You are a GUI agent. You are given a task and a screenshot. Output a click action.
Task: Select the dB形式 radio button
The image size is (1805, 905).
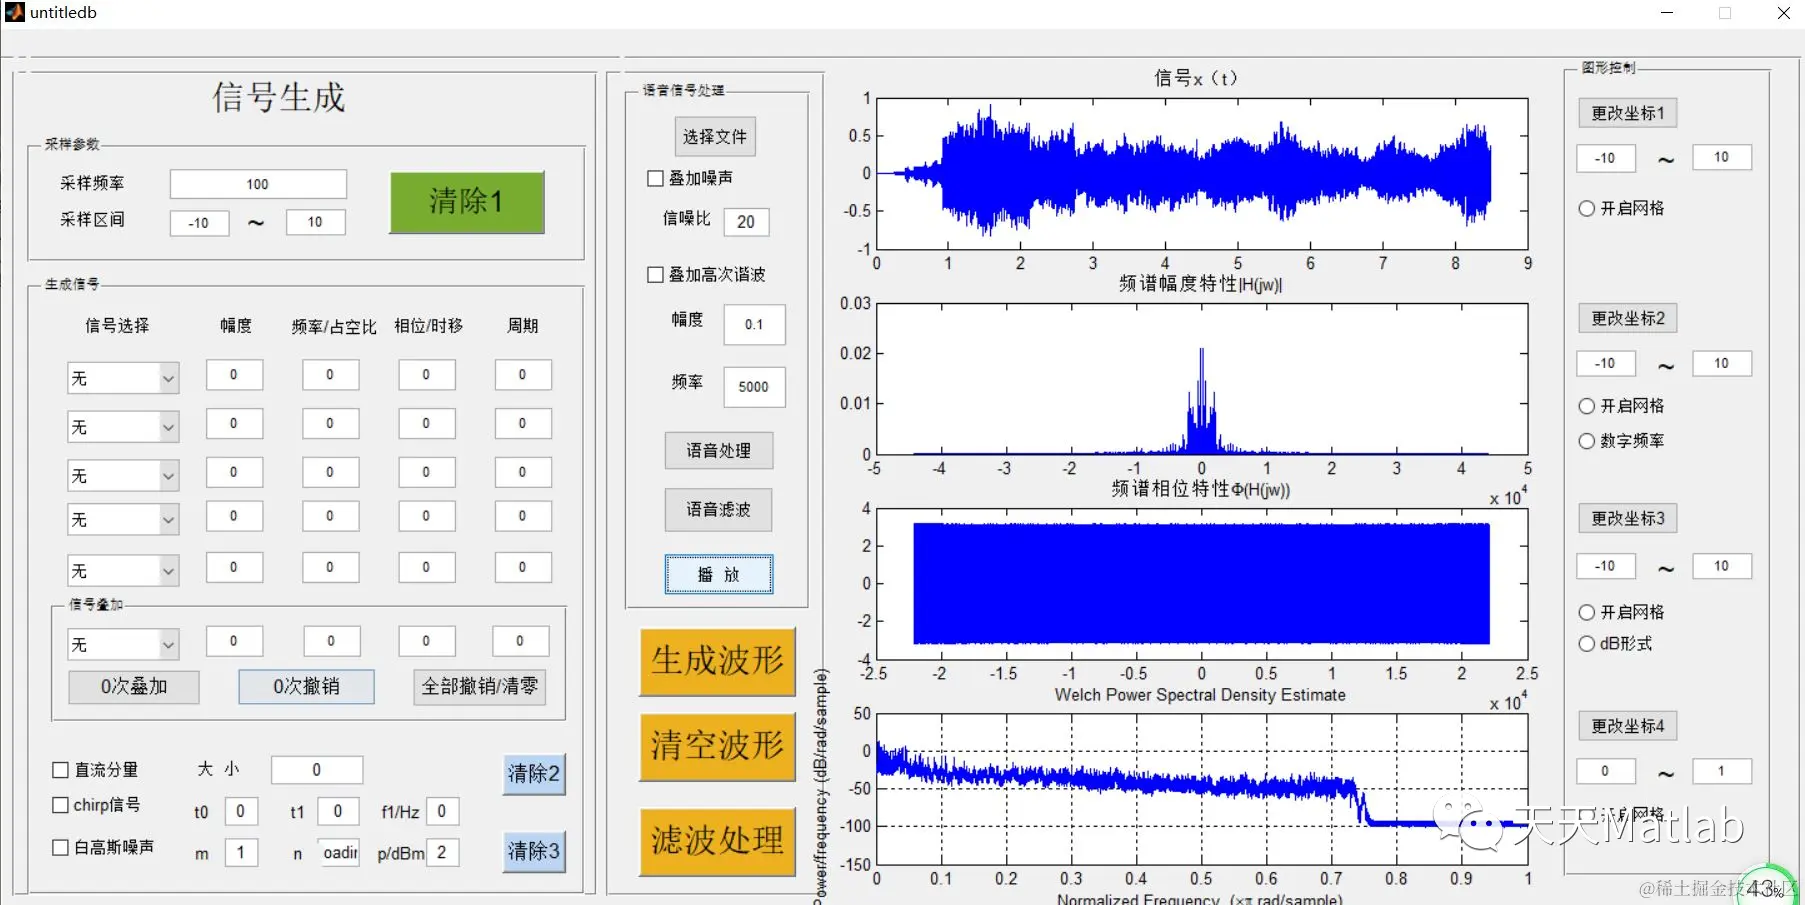(x=1587, y=644)
